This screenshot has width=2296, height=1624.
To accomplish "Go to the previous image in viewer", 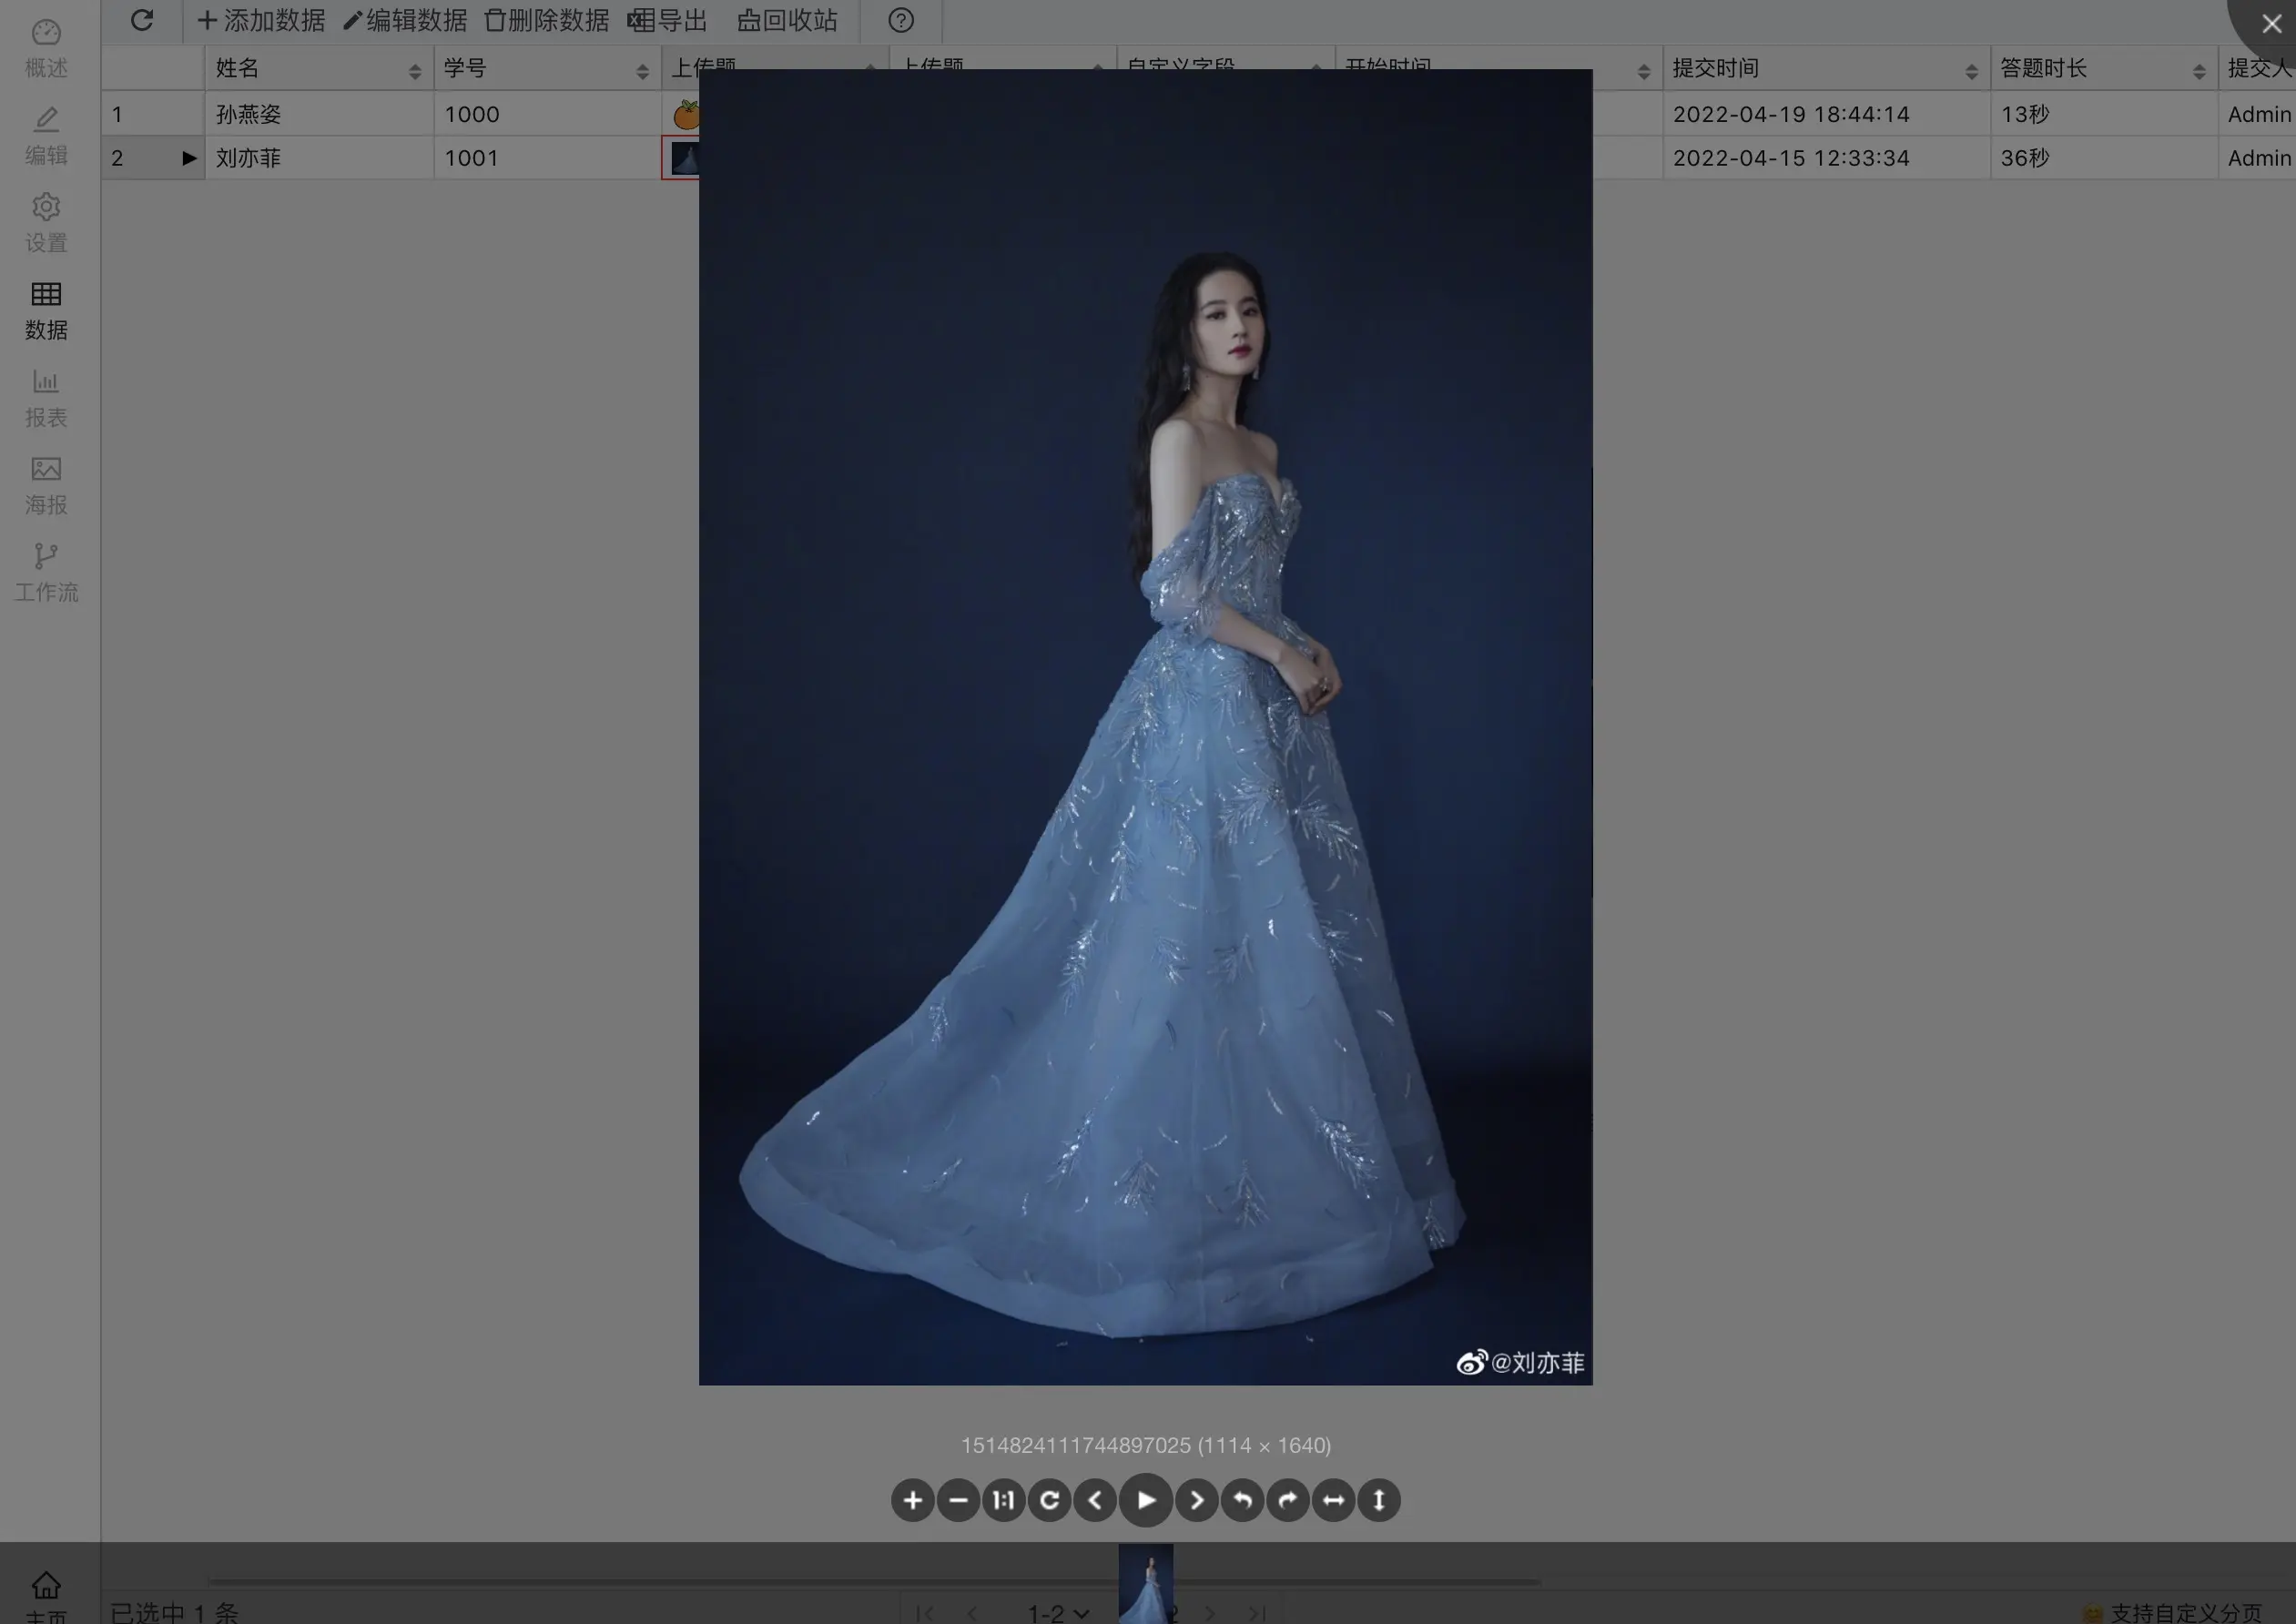I will tap(1095, 1500).
